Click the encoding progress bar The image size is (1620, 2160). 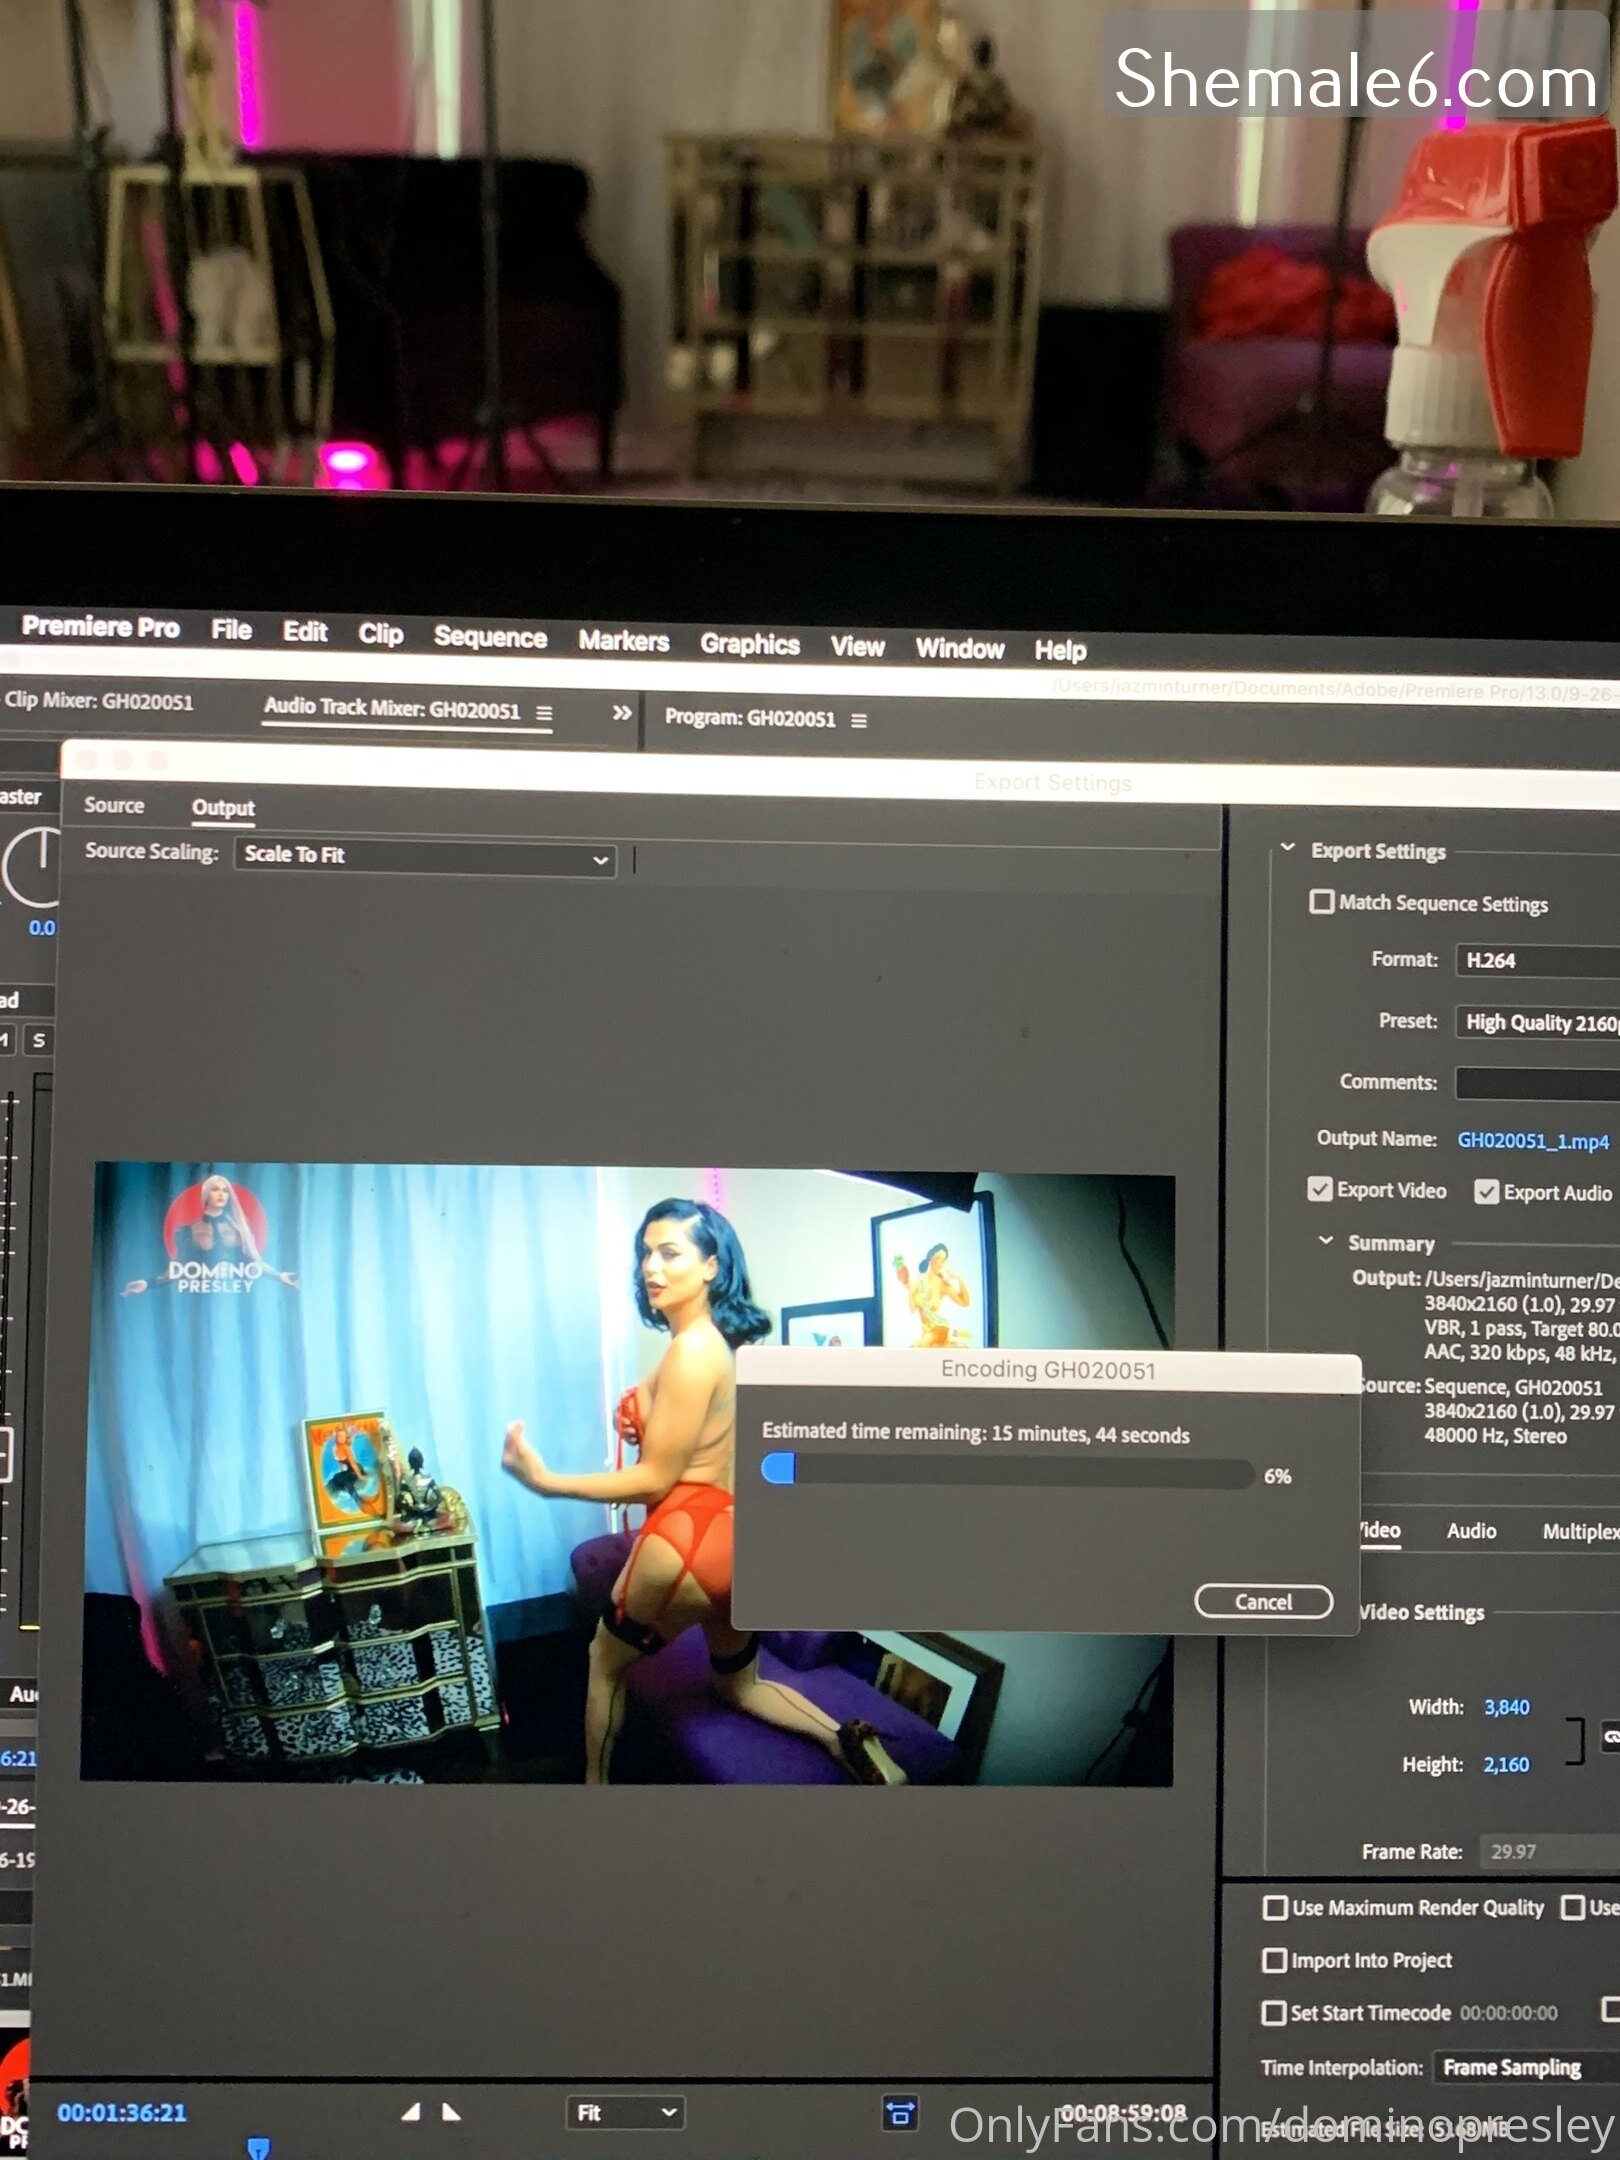pos(1007,1470)
